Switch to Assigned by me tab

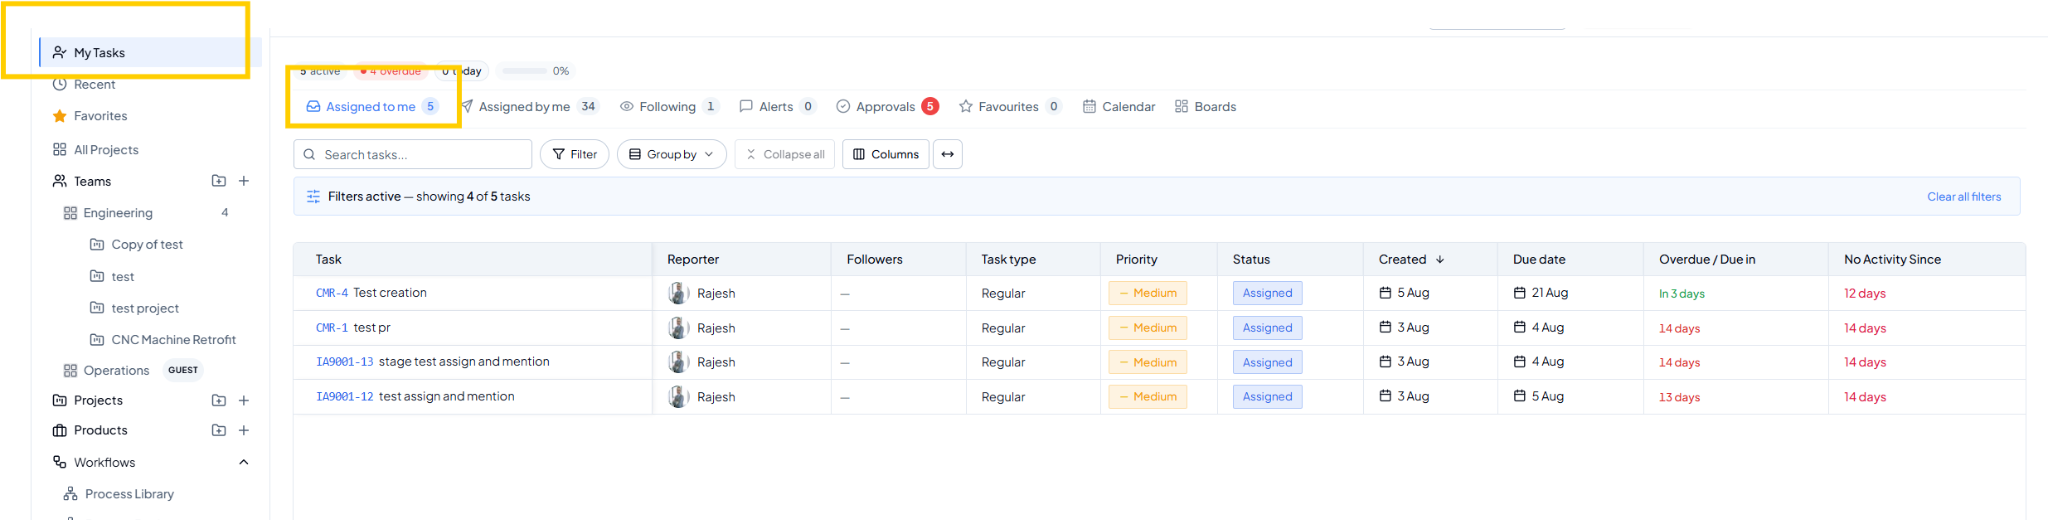click(x=528, y=107)
